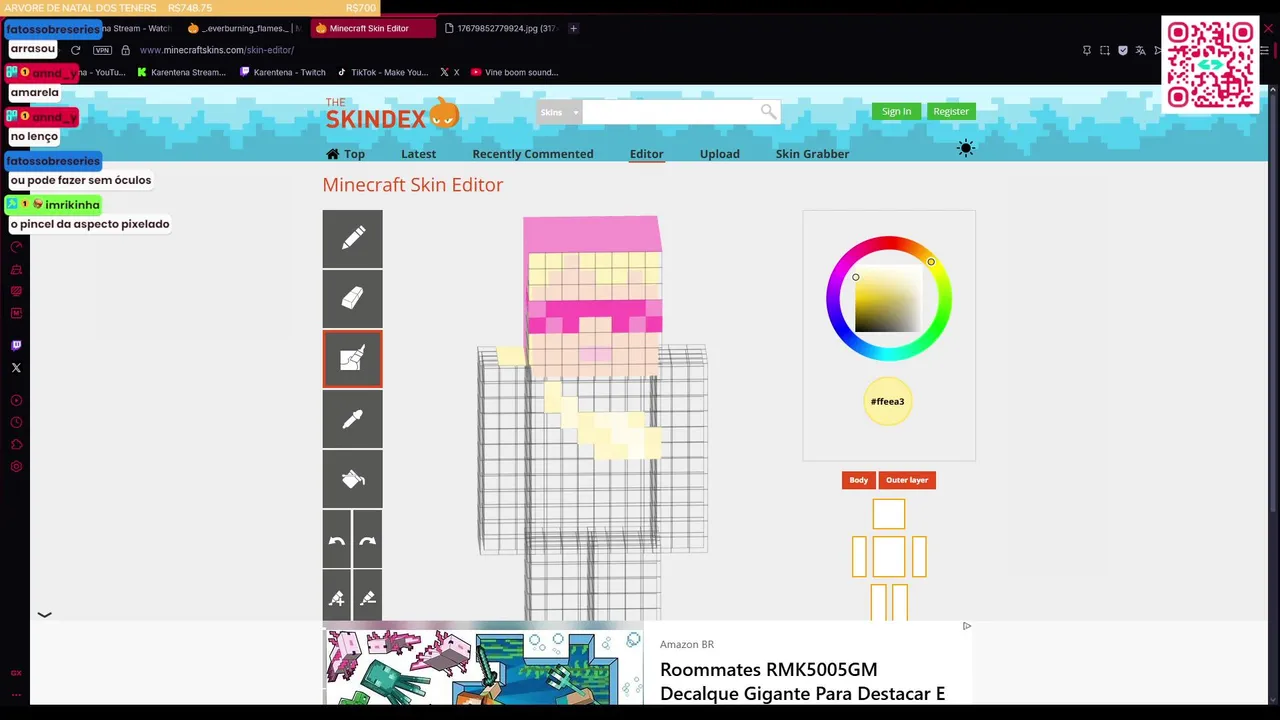This screenshot has height=720, width=1280.
Task: Open the Skins search category dropdown
Action: point(559,112)
